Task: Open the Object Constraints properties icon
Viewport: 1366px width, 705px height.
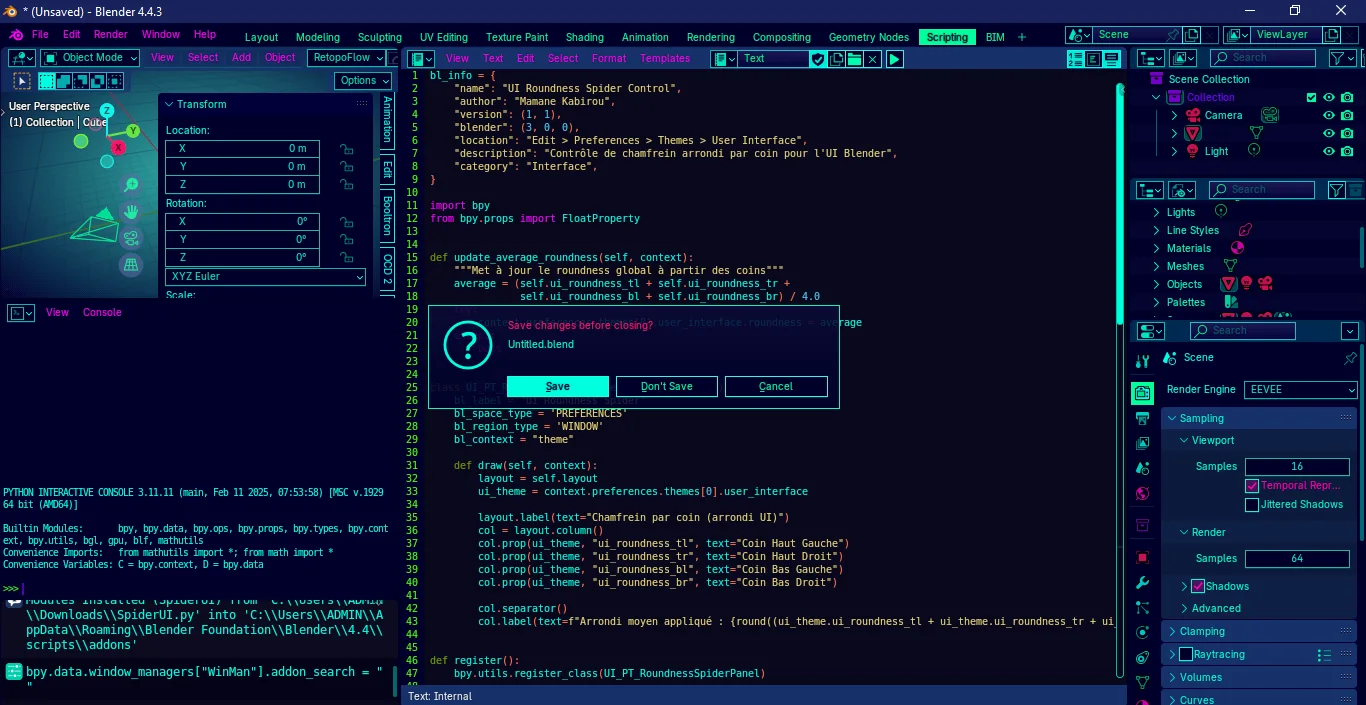Action: (1143, 657)
